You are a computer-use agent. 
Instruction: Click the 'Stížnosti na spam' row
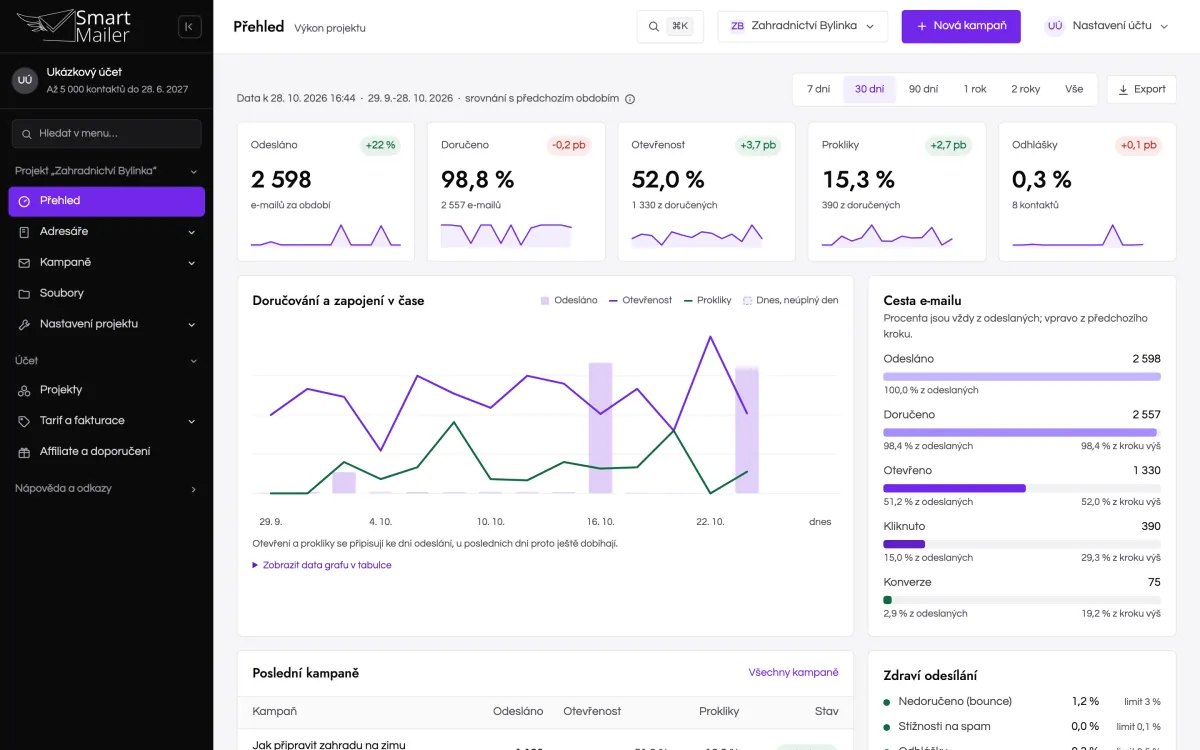[1022, 727]
